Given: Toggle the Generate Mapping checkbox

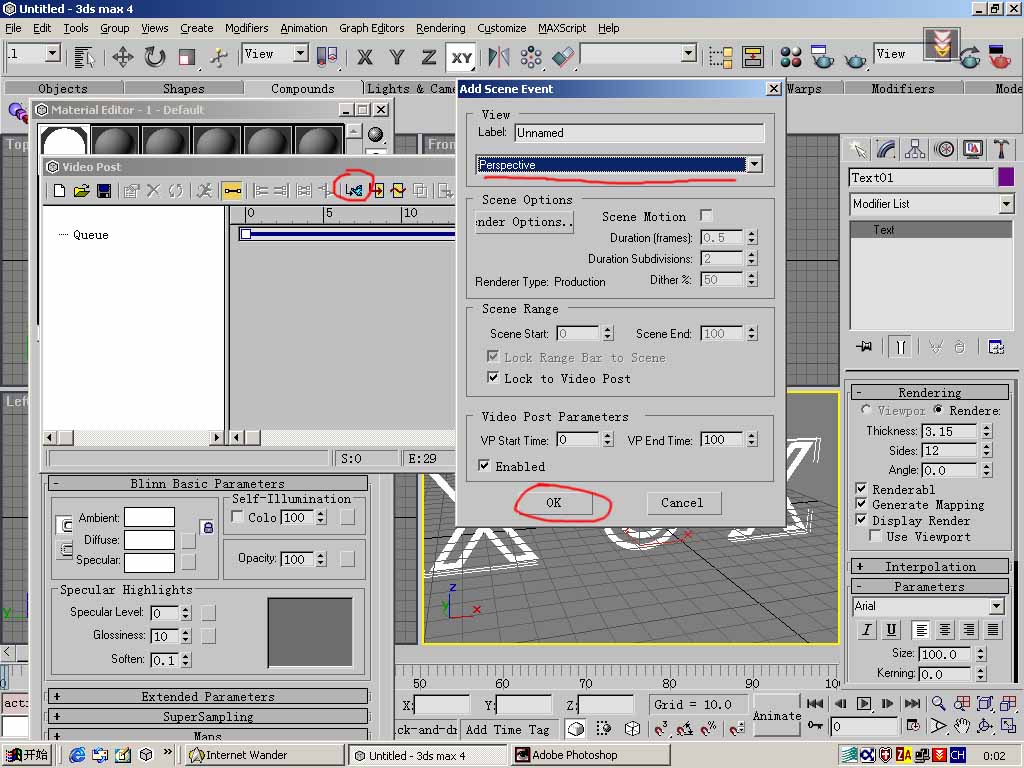Looking at the screenshot, I should pyautogui.click(x=861, y=505).
